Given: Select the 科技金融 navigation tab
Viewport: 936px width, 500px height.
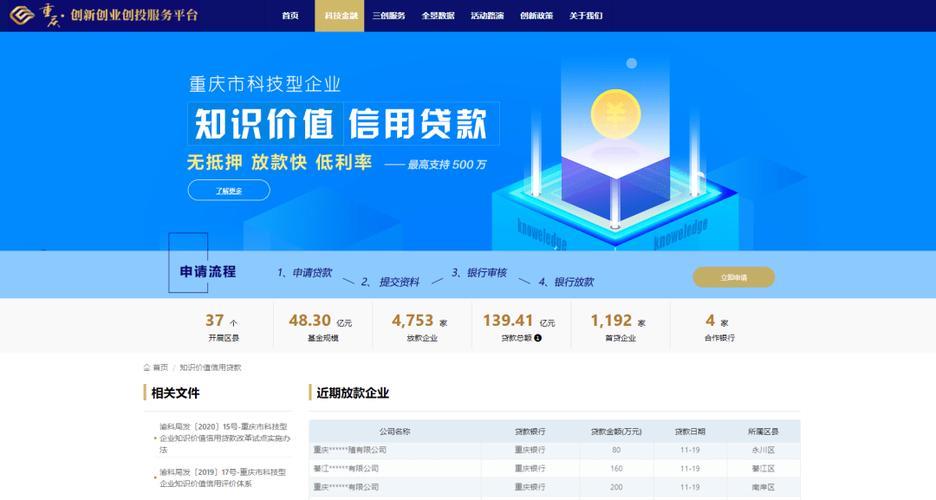Looking at the screenshot, I should click(x=341, y=16).
